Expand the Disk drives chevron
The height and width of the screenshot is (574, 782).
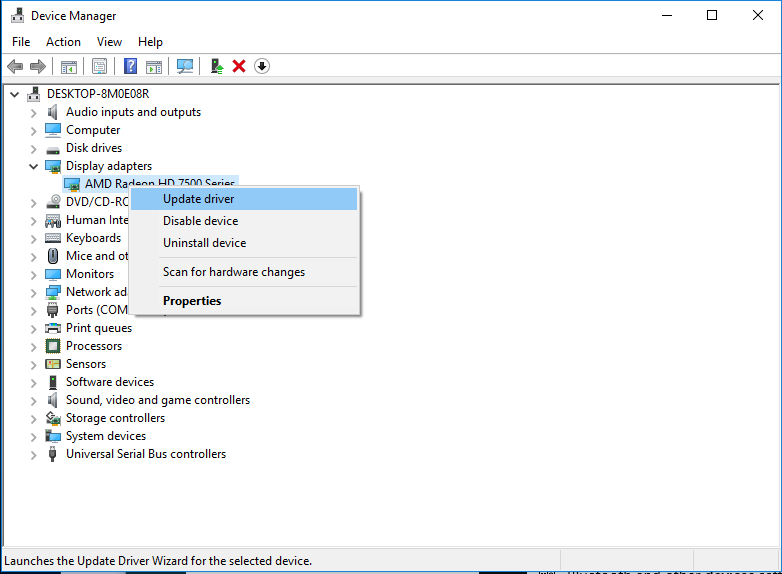click(33, 149)
